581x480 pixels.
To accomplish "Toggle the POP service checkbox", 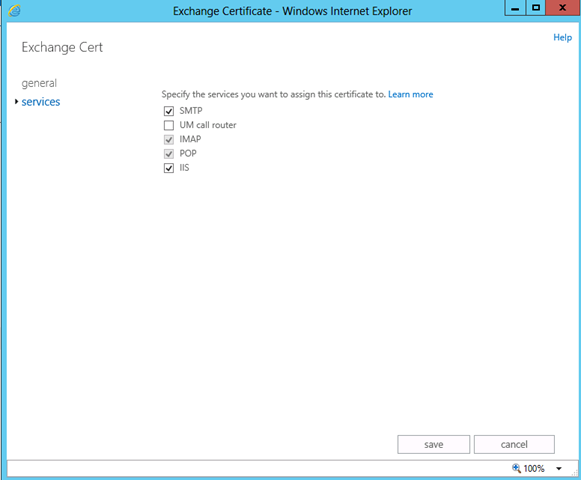I will (x=169, y=153).
